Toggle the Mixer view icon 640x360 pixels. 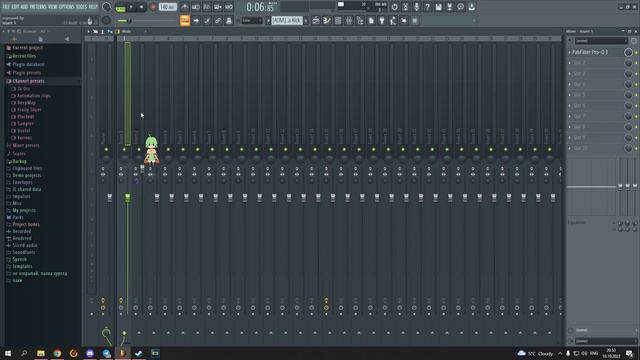[x=349, y=20]
